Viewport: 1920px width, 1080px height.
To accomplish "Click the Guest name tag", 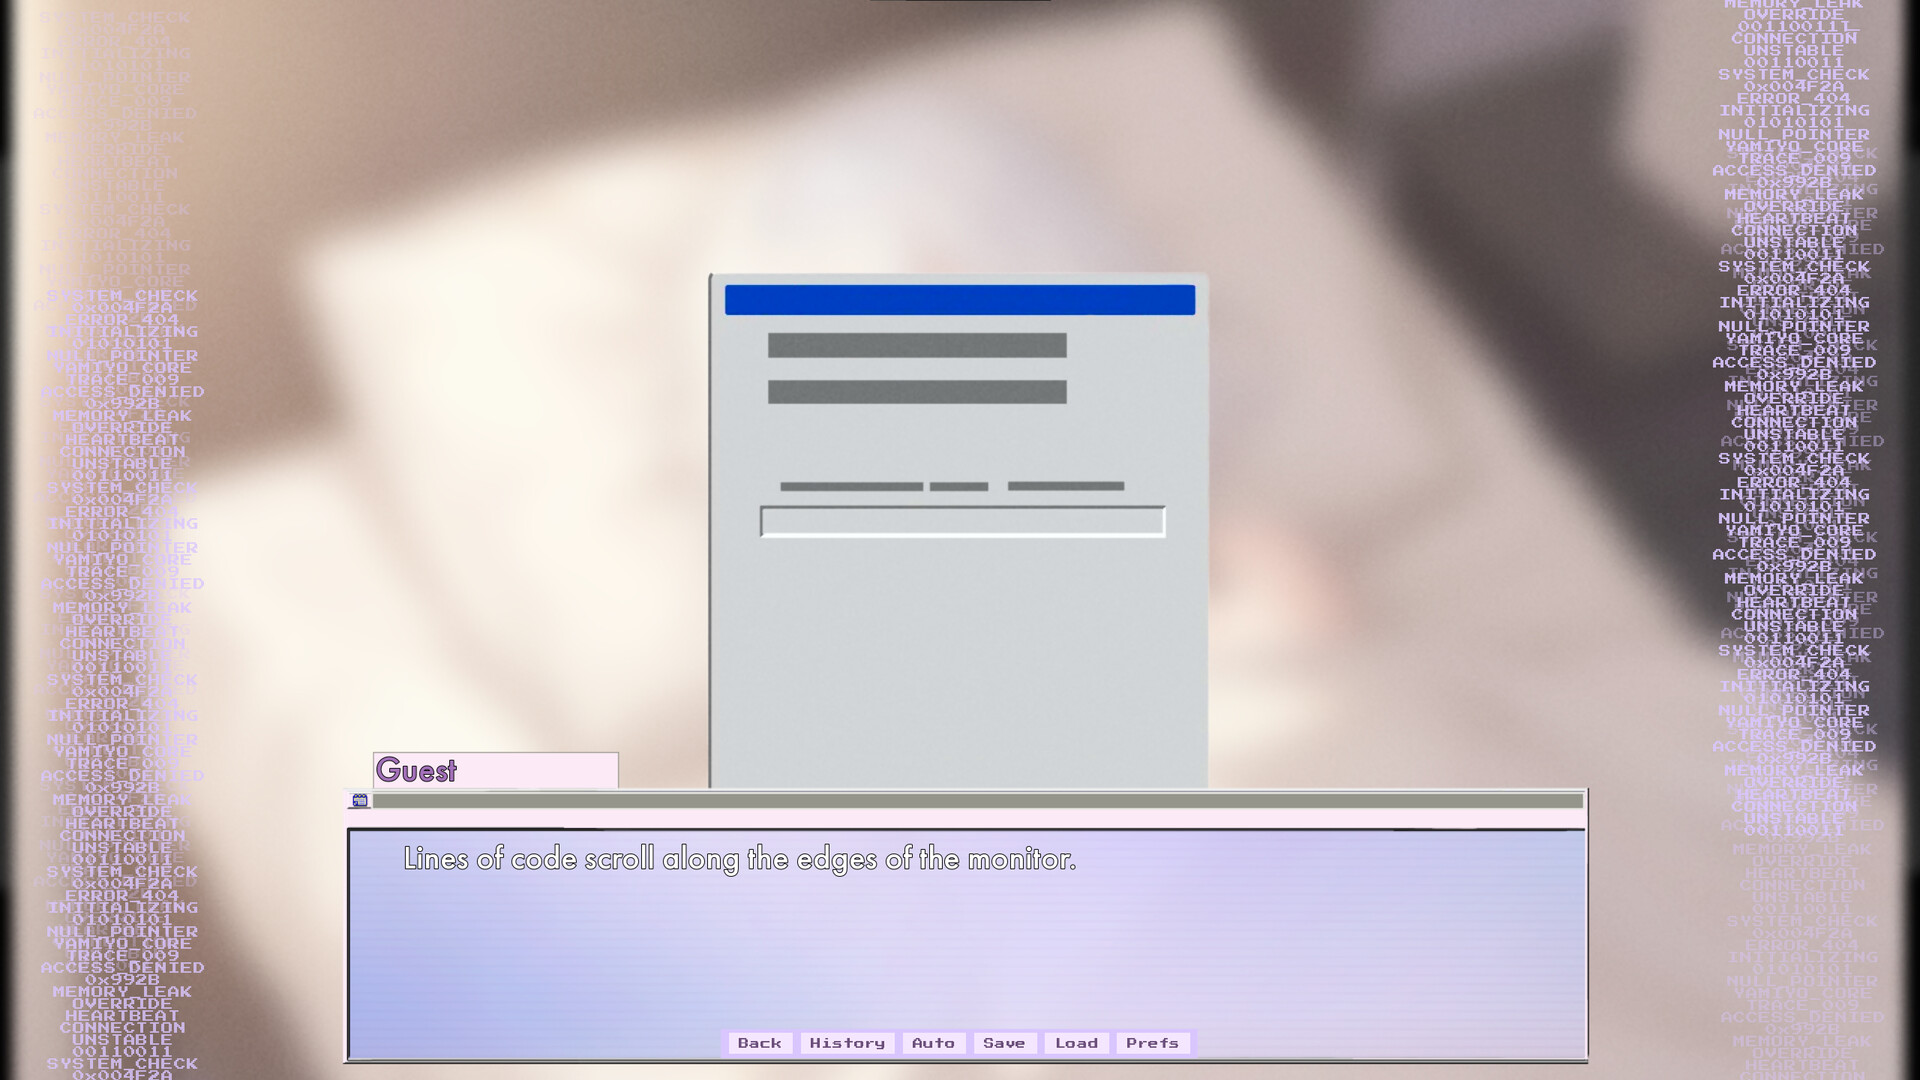I will coord(417,770).
